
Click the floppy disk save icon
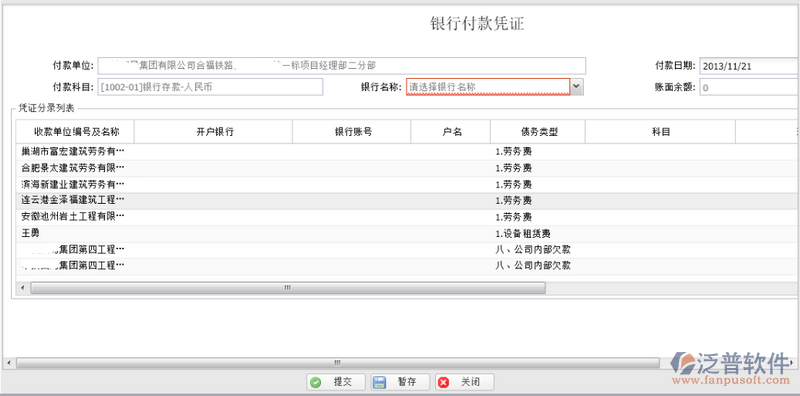[379, 382]
